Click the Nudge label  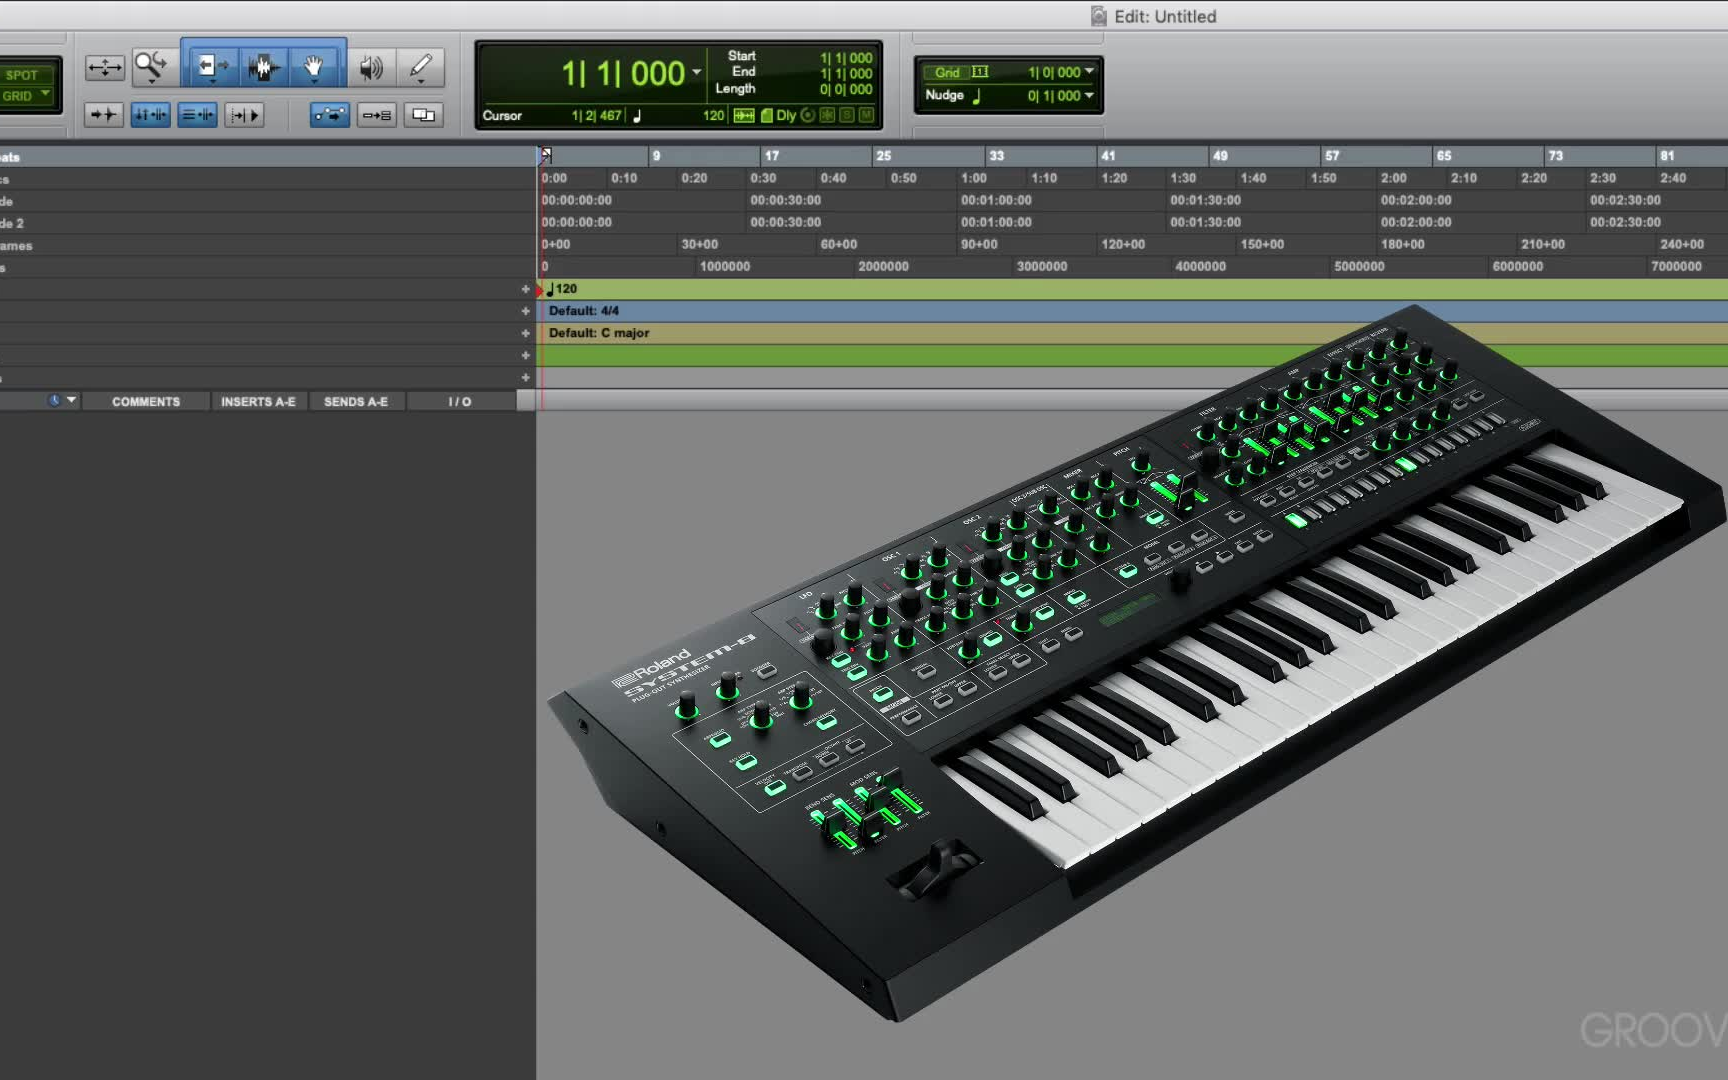coord(944,95)
